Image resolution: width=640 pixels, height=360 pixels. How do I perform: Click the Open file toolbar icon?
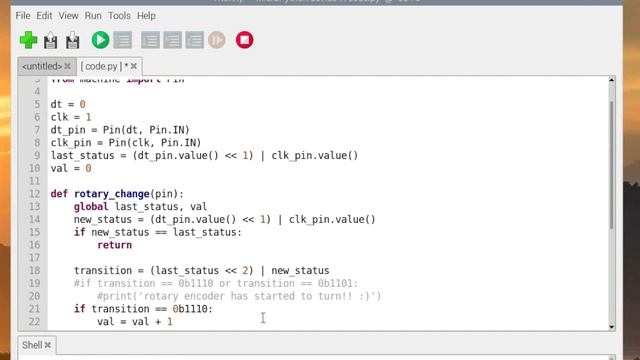51,40
